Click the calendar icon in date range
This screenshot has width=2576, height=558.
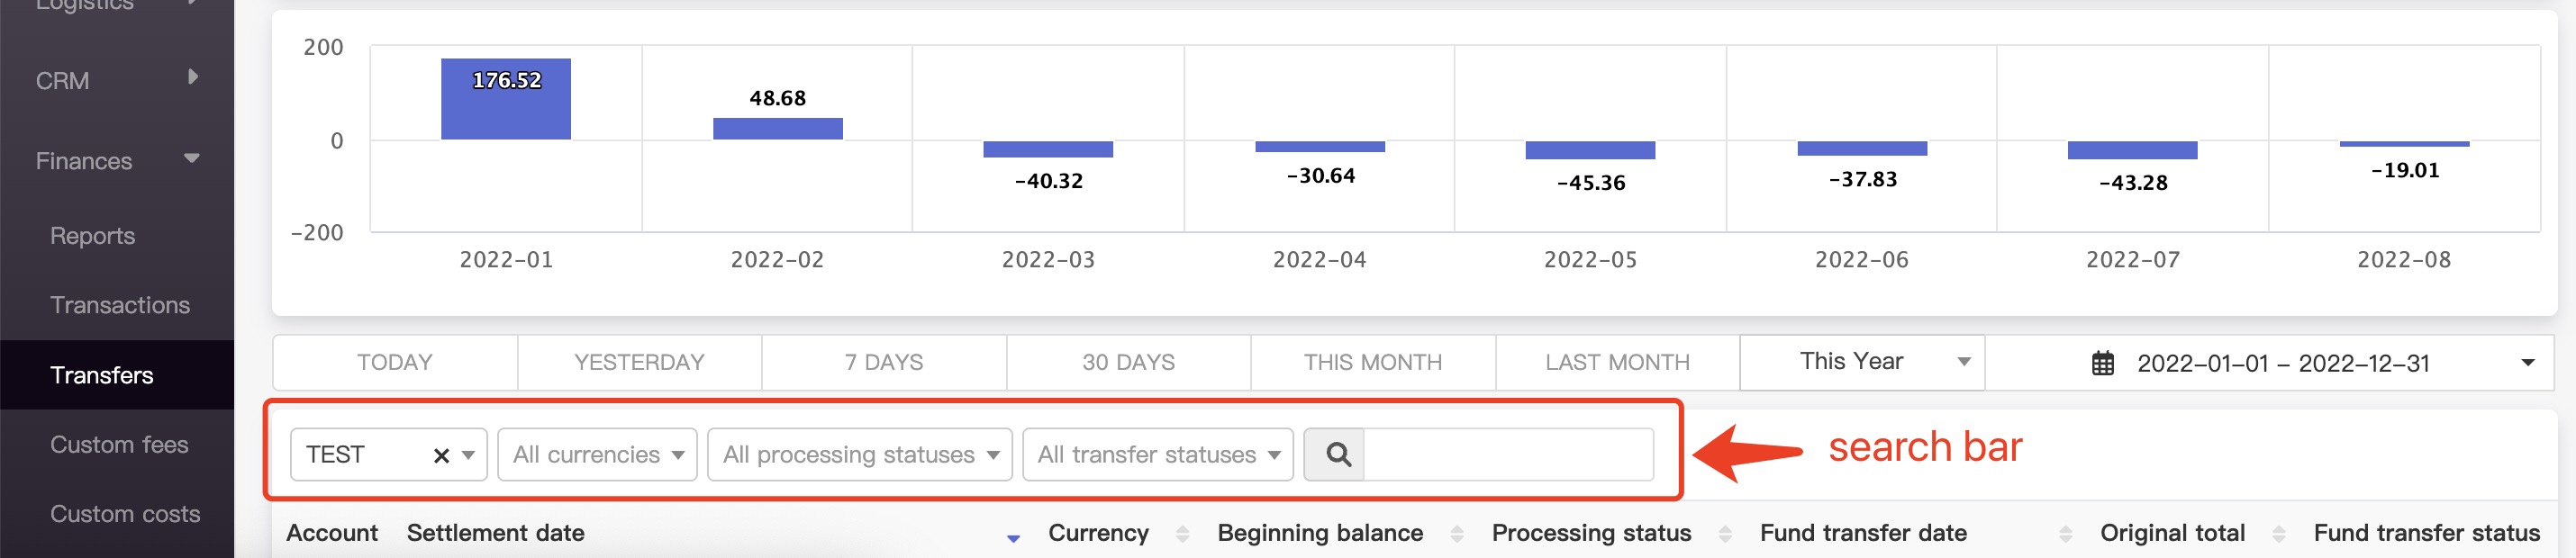(2102, 363)
